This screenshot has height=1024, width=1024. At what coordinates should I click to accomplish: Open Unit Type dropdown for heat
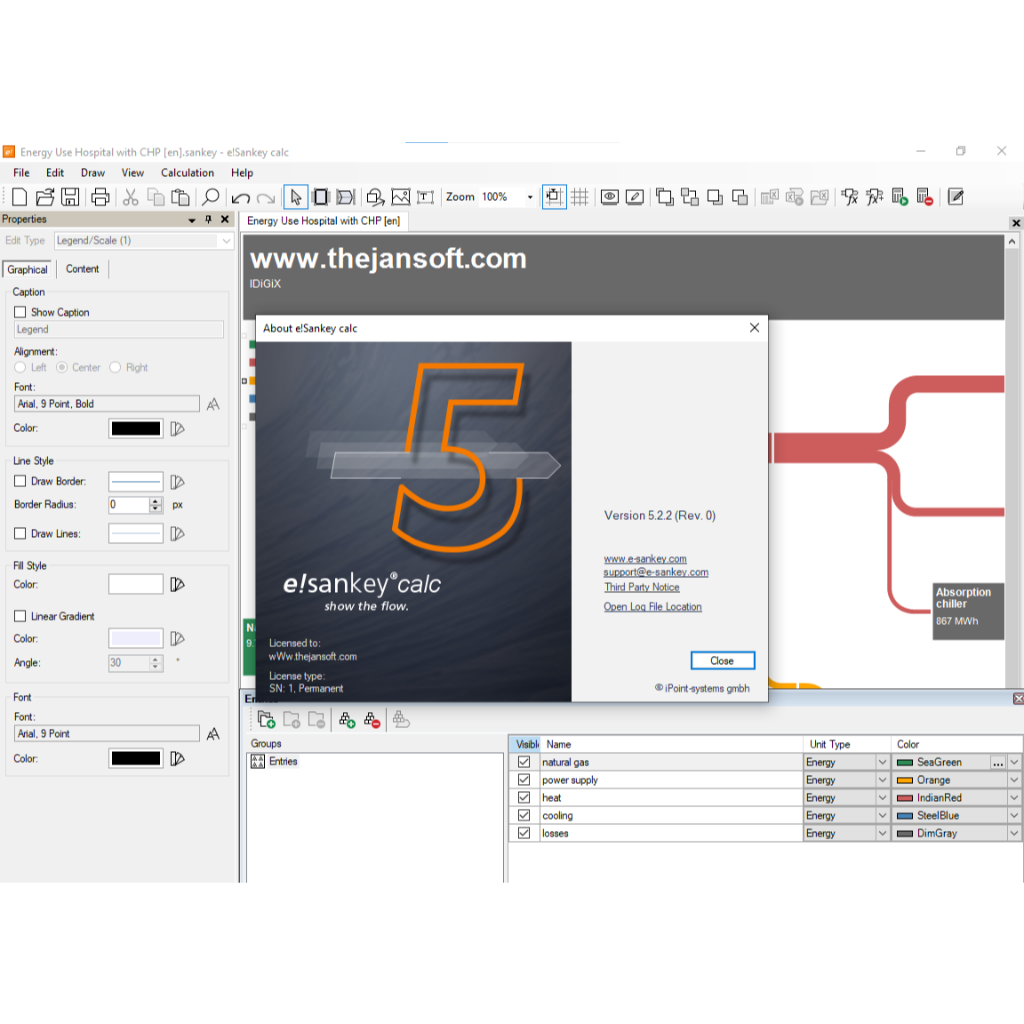tap(882, 797)
